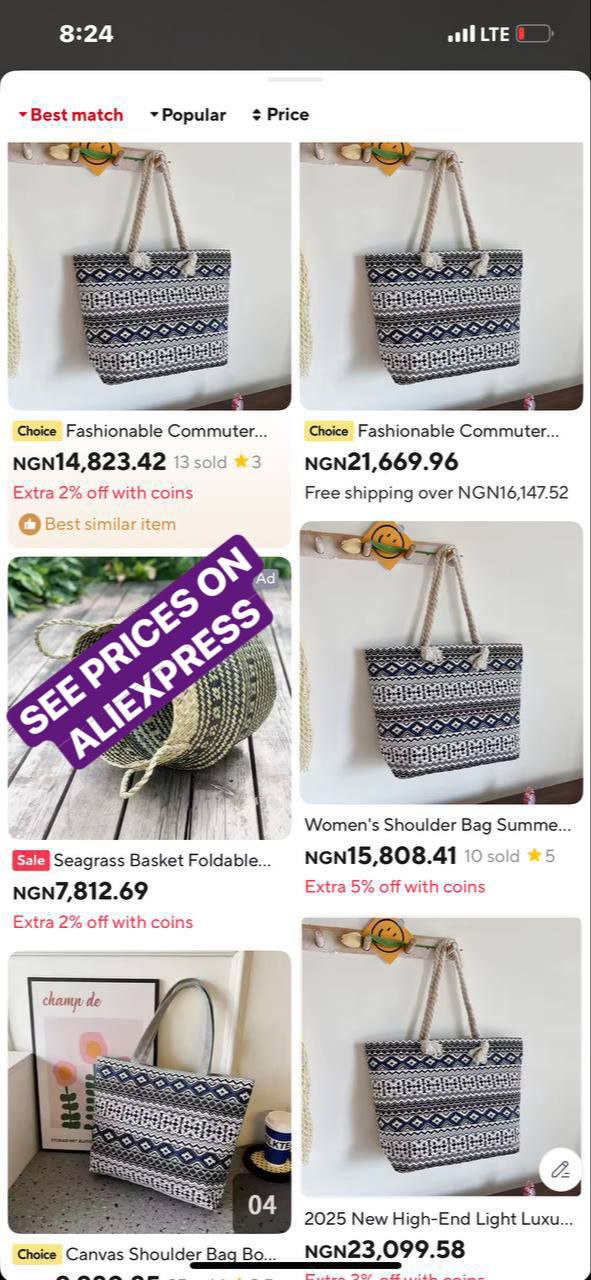Open the Seagrass Basket Foldable listing title

click(162, 860)
